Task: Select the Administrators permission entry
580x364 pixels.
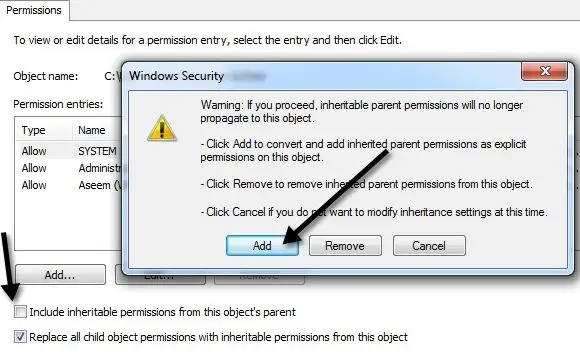Action: coord(68,168)
